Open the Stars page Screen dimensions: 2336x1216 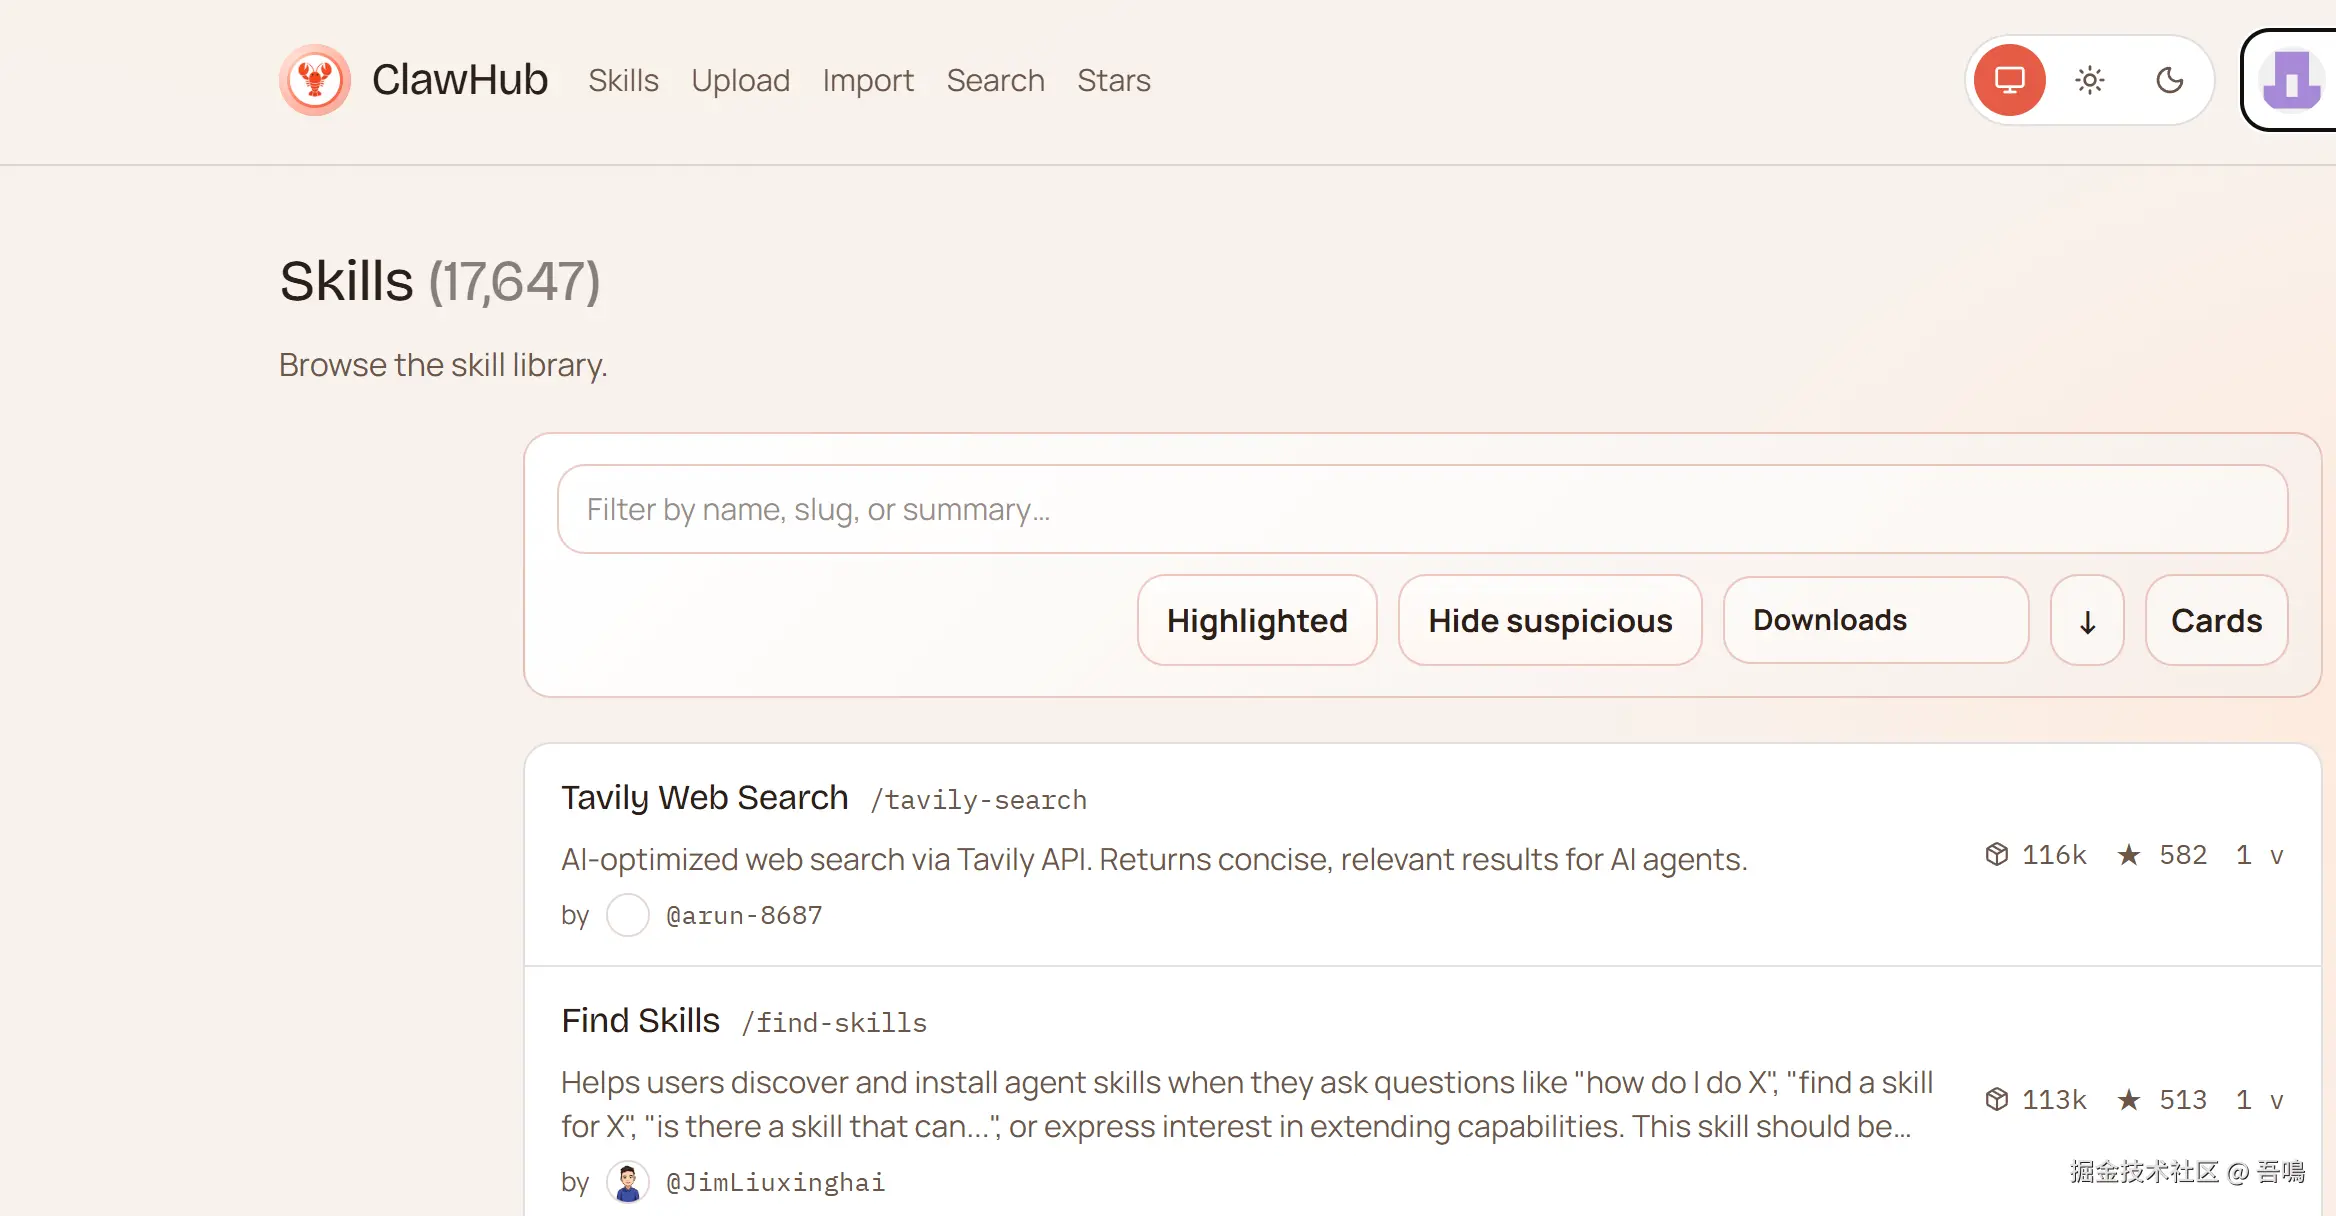tap(1113, 80)
